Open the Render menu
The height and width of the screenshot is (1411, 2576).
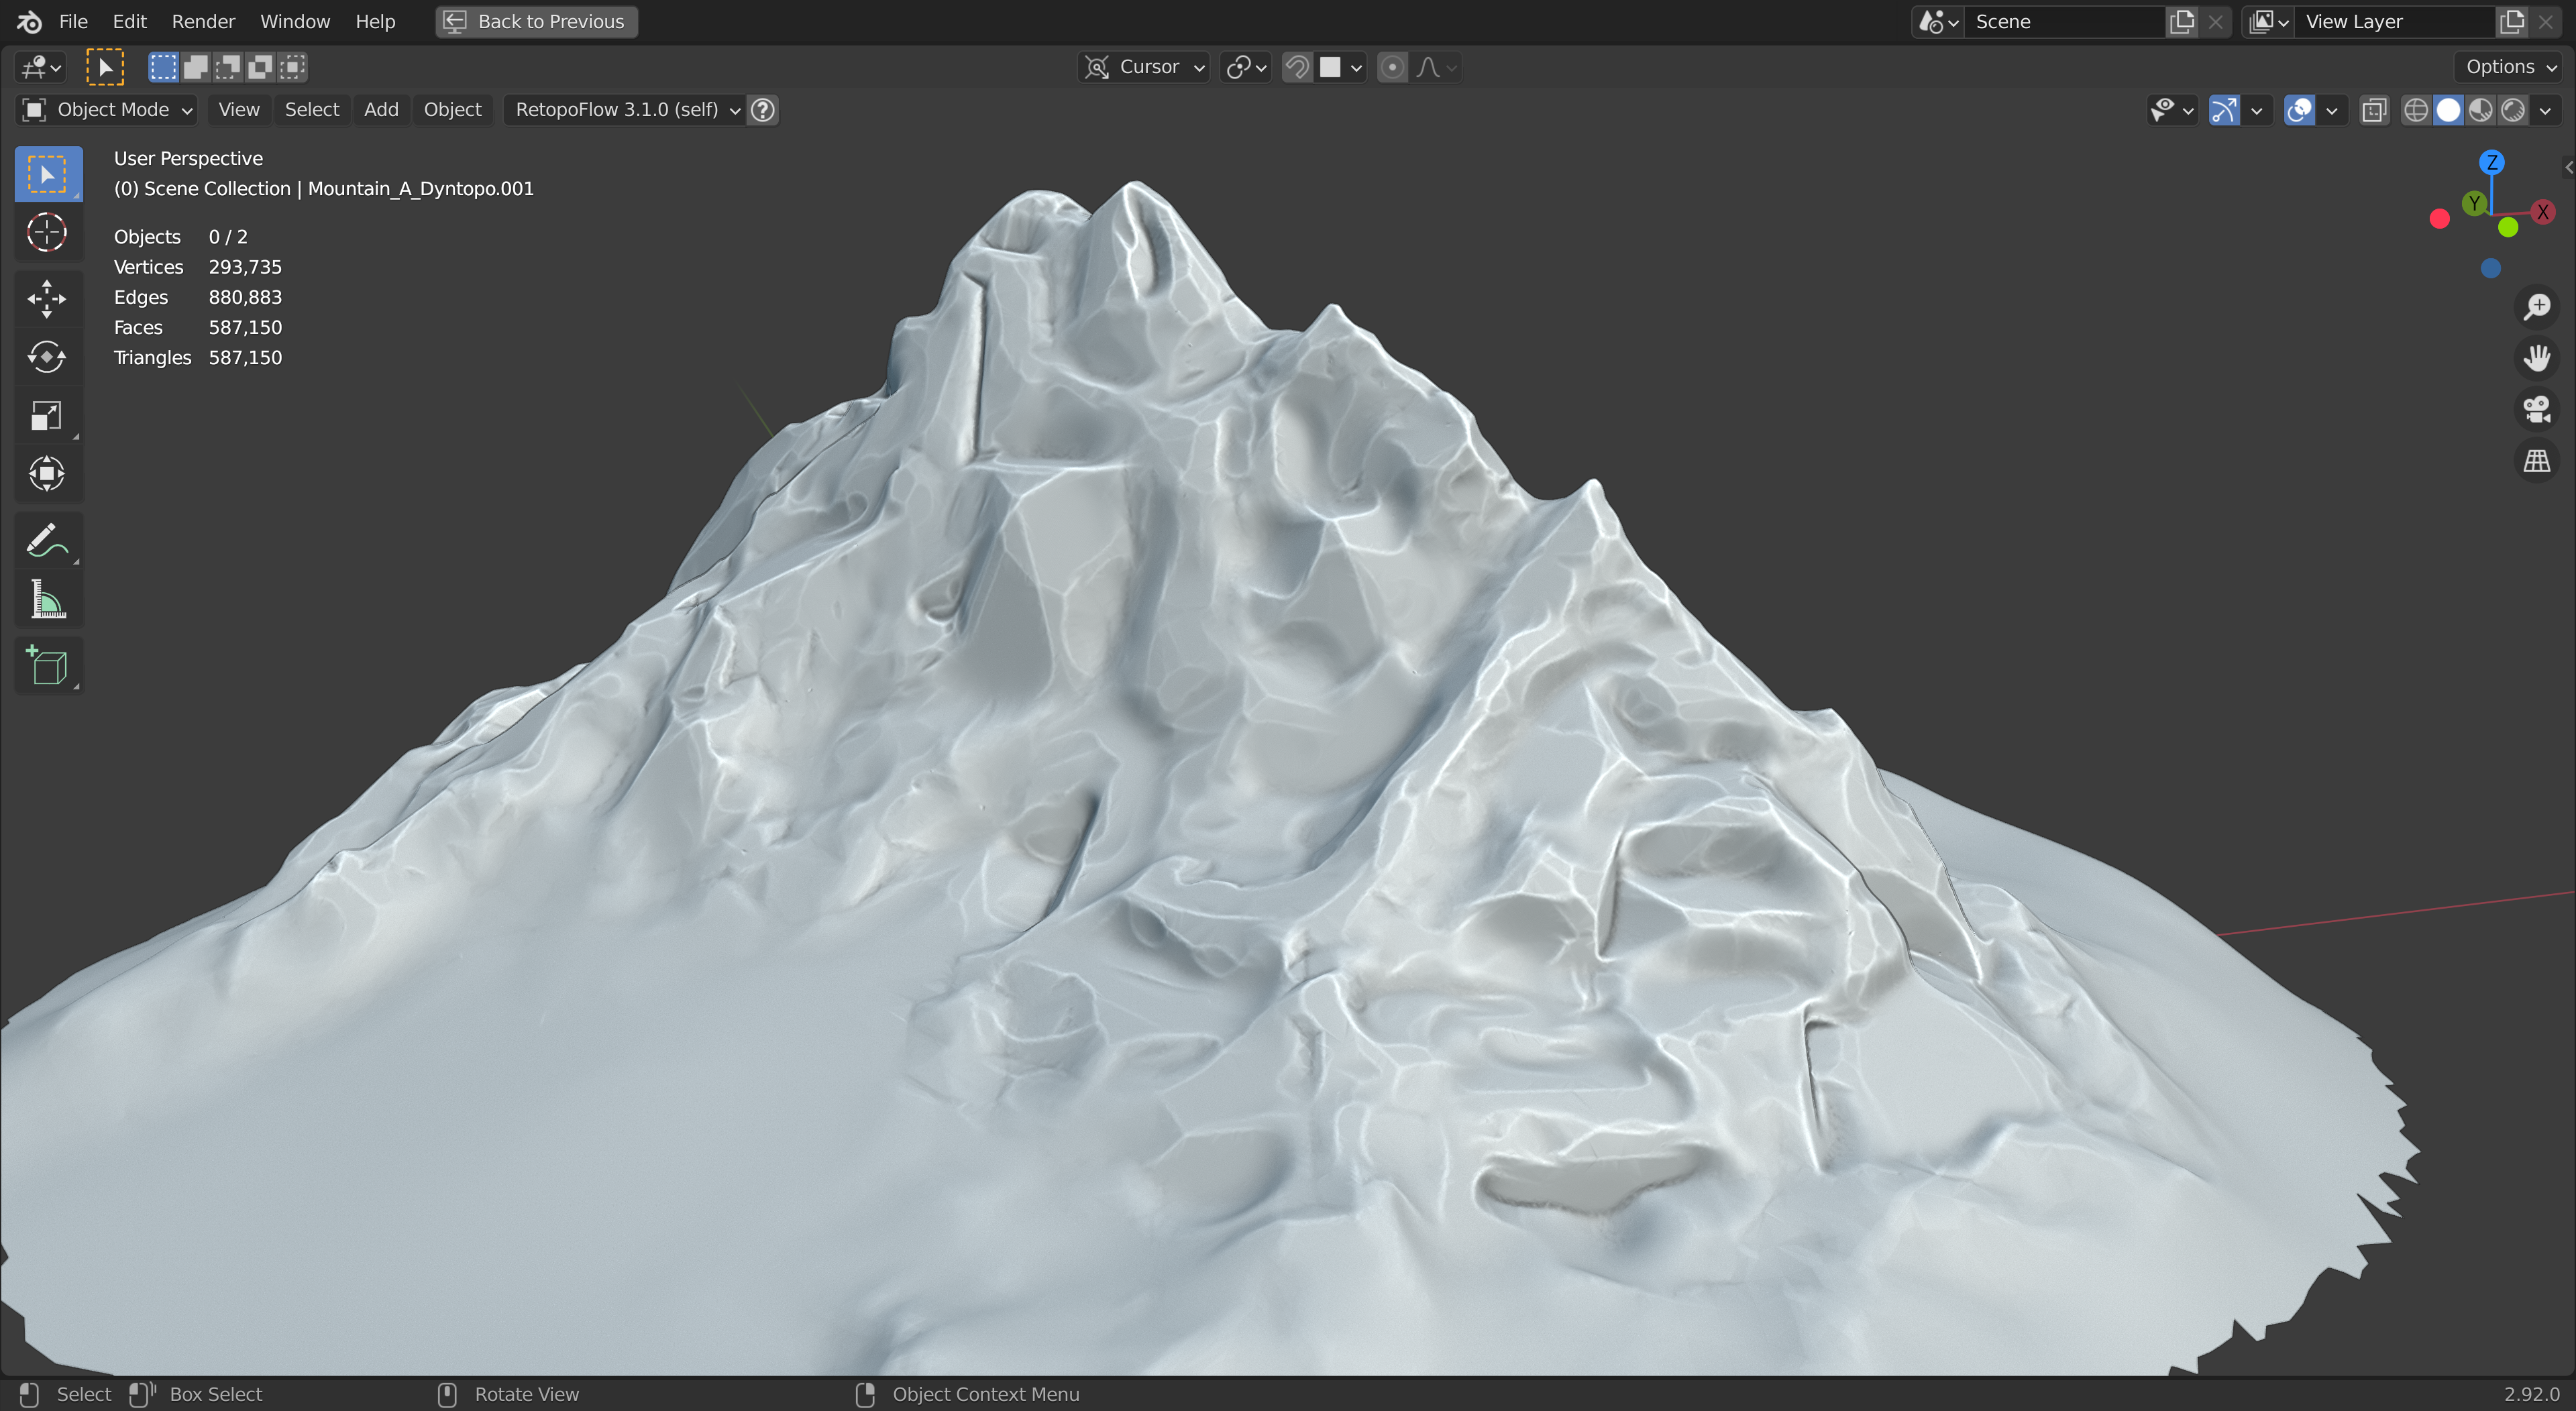tap(203, 21)
